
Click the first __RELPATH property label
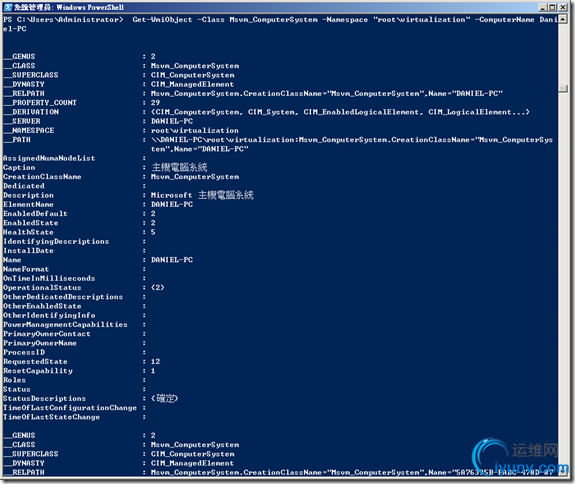click(x=24, y=94)
